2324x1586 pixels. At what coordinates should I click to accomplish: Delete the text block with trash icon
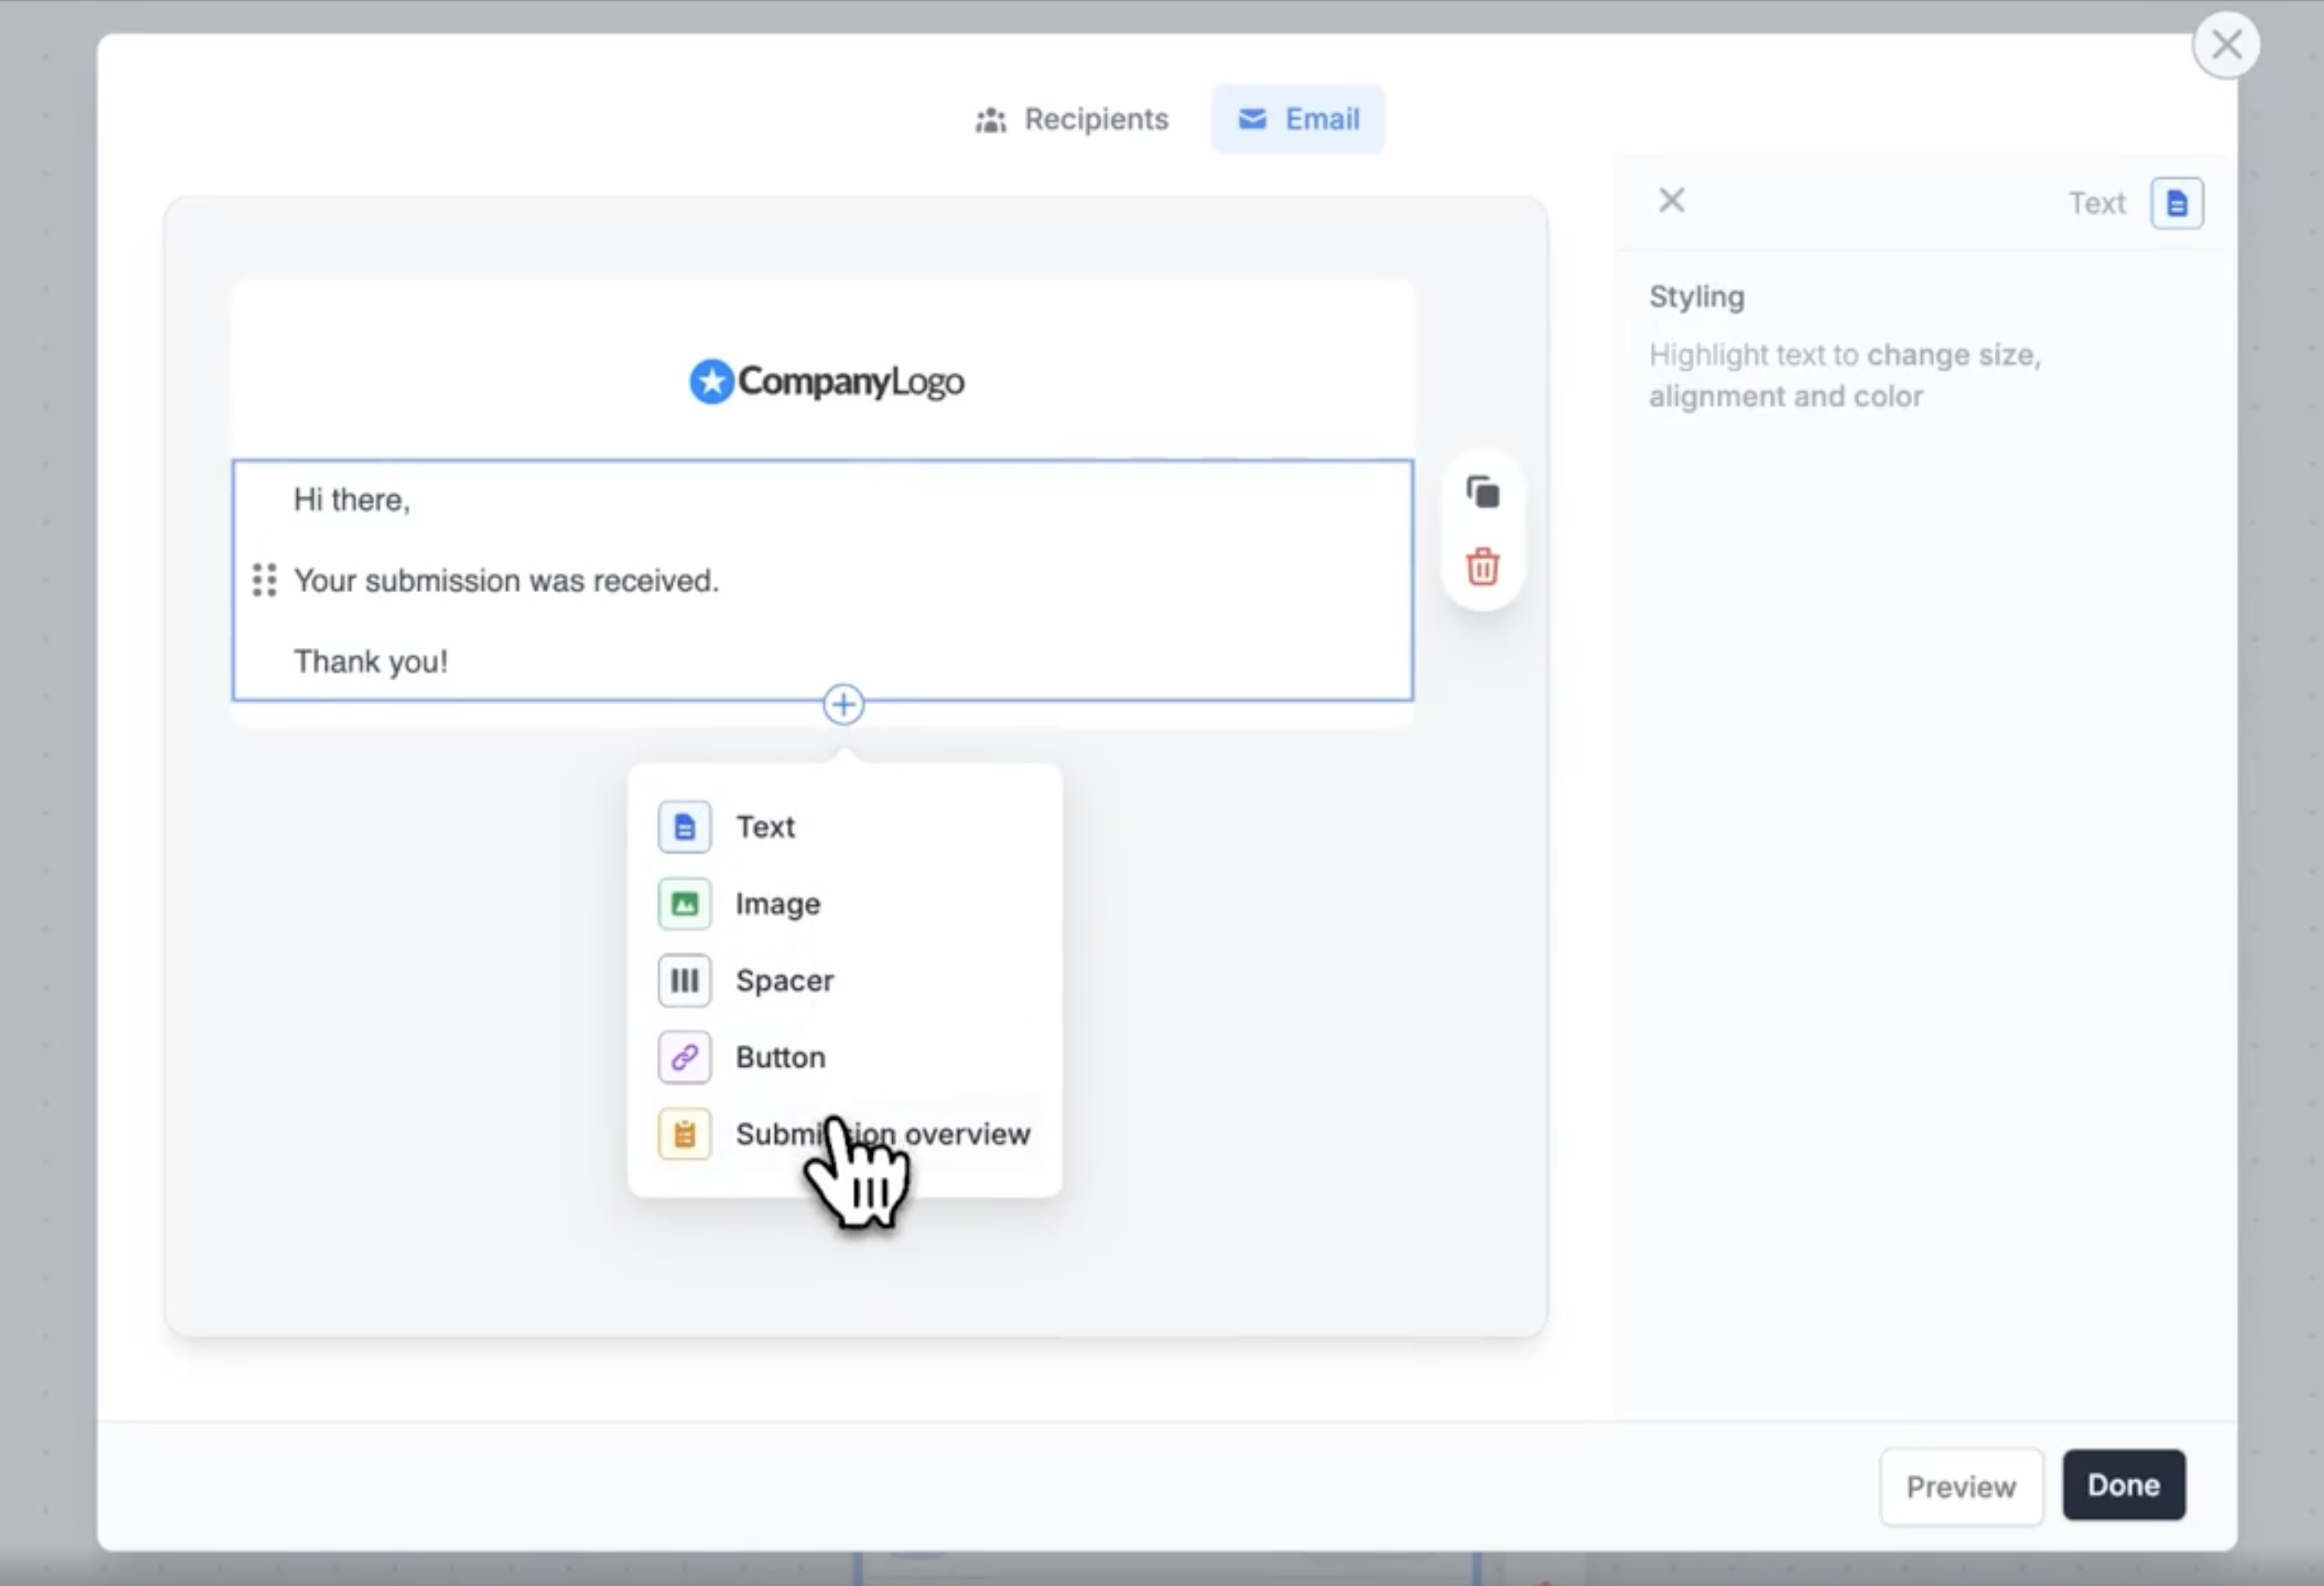point(1482,567)
